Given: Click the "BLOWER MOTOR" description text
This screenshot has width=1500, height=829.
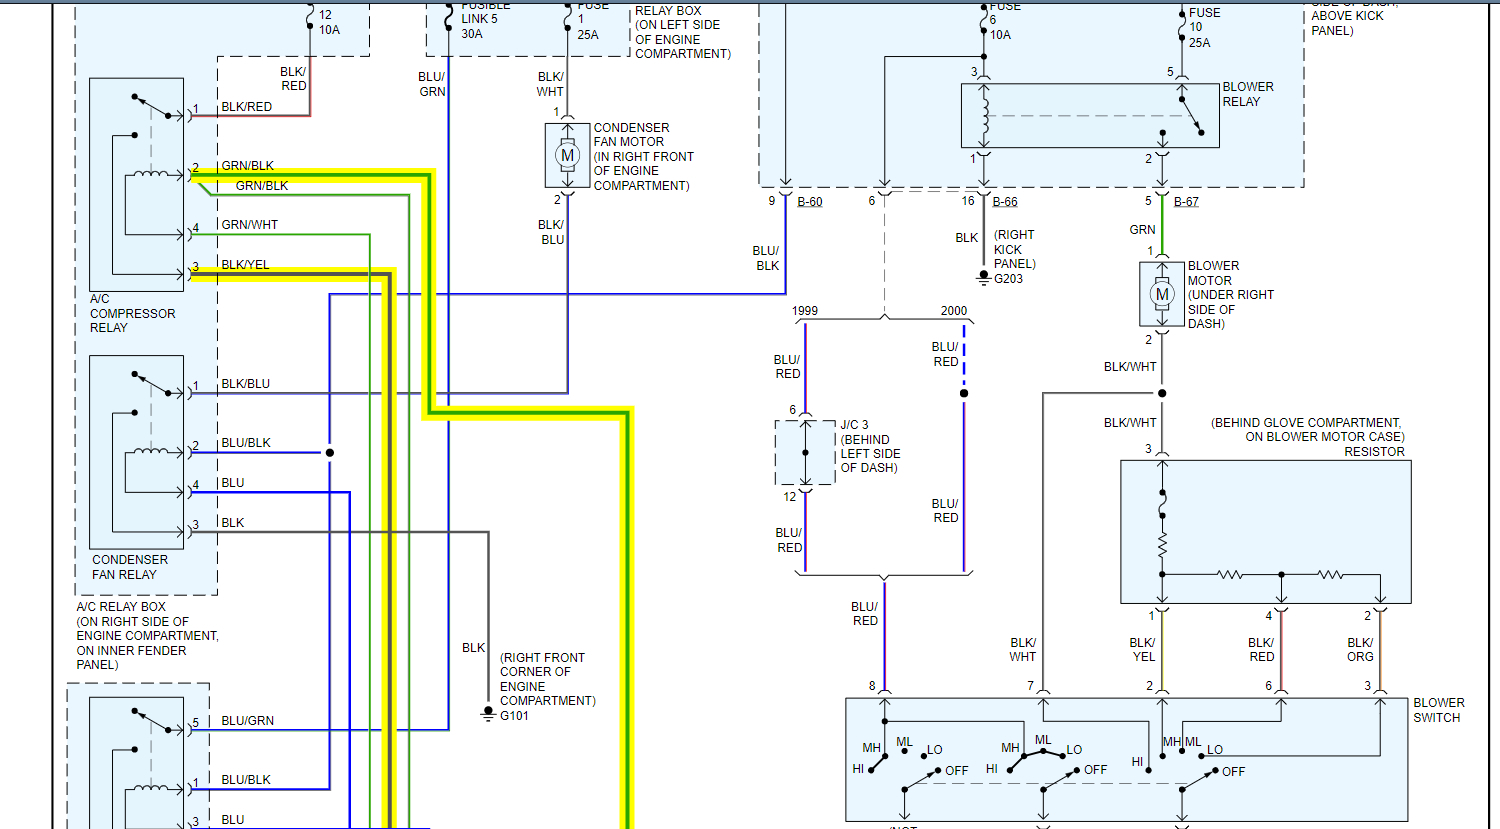Looking at the screenshot, I should [1230, 295].
